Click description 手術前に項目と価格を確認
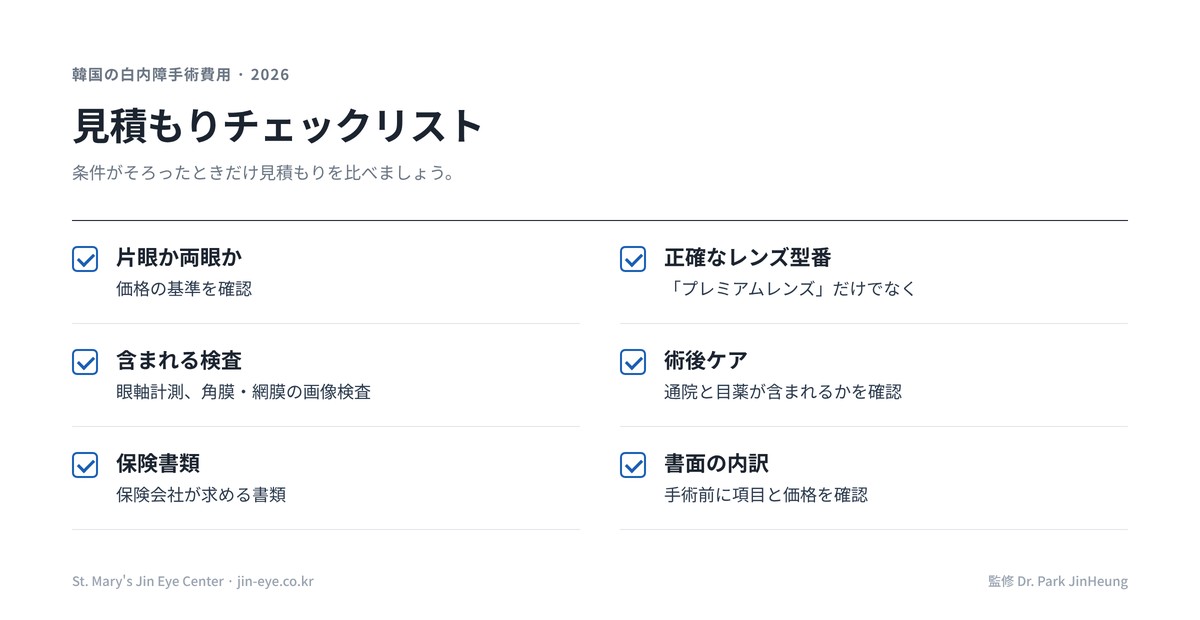This screenshot has width=1200, height=620. [766, 495]
